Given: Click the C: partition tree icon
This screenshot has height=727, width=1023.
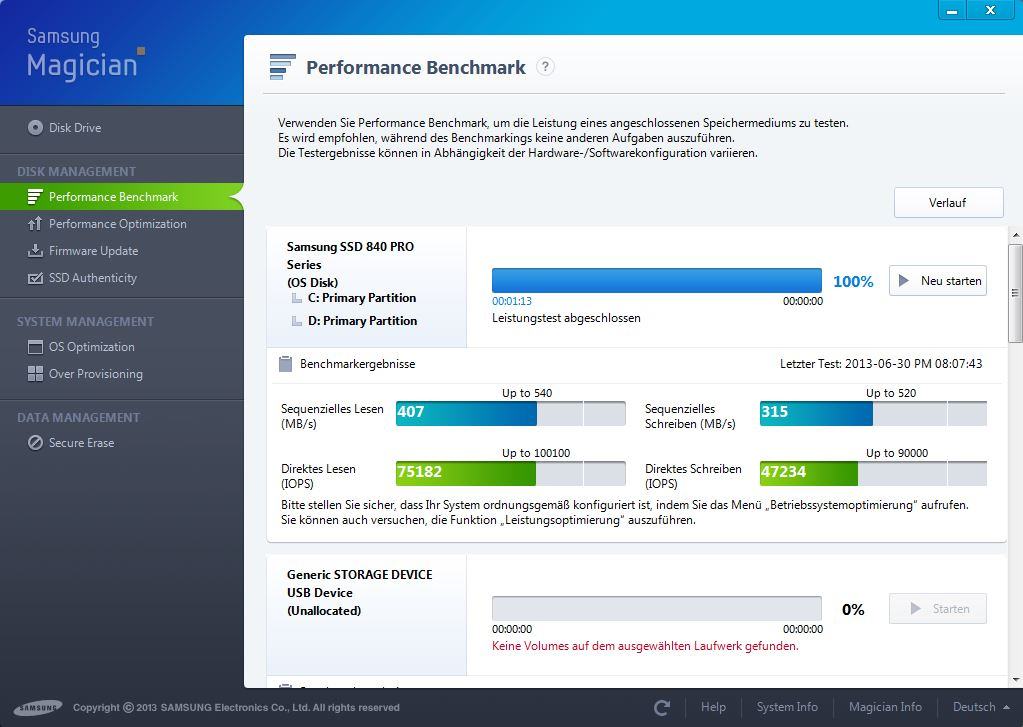Looking at the screenshot, I should (297, 299).
